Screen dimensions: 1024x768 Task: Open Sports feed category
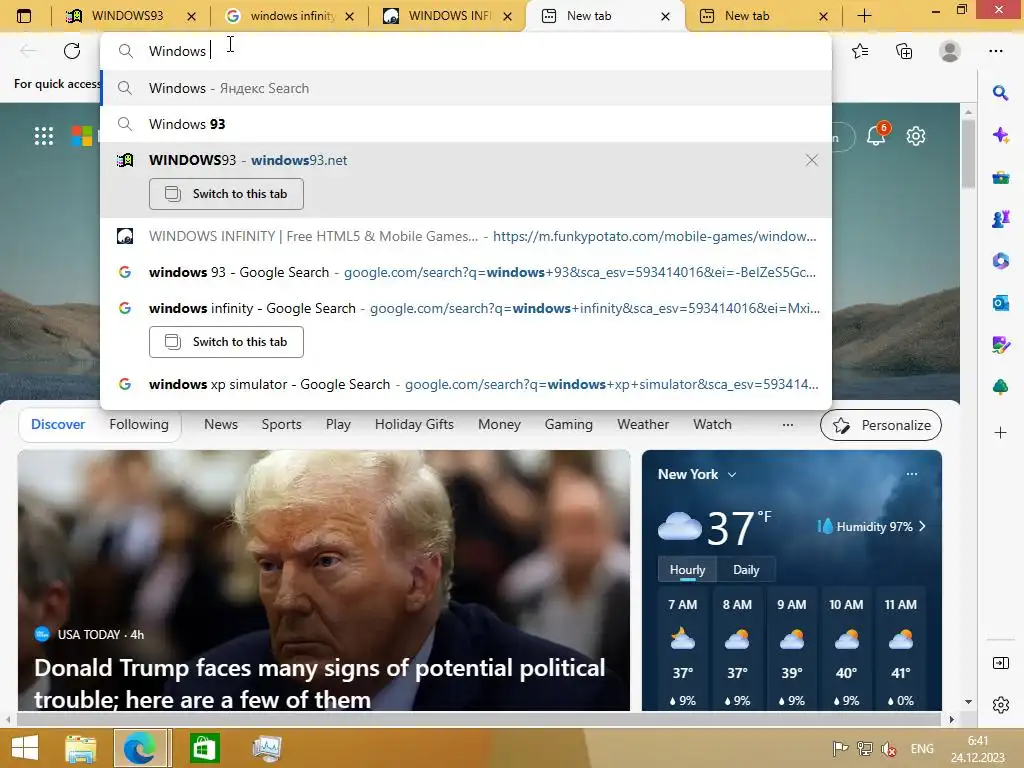281,424
